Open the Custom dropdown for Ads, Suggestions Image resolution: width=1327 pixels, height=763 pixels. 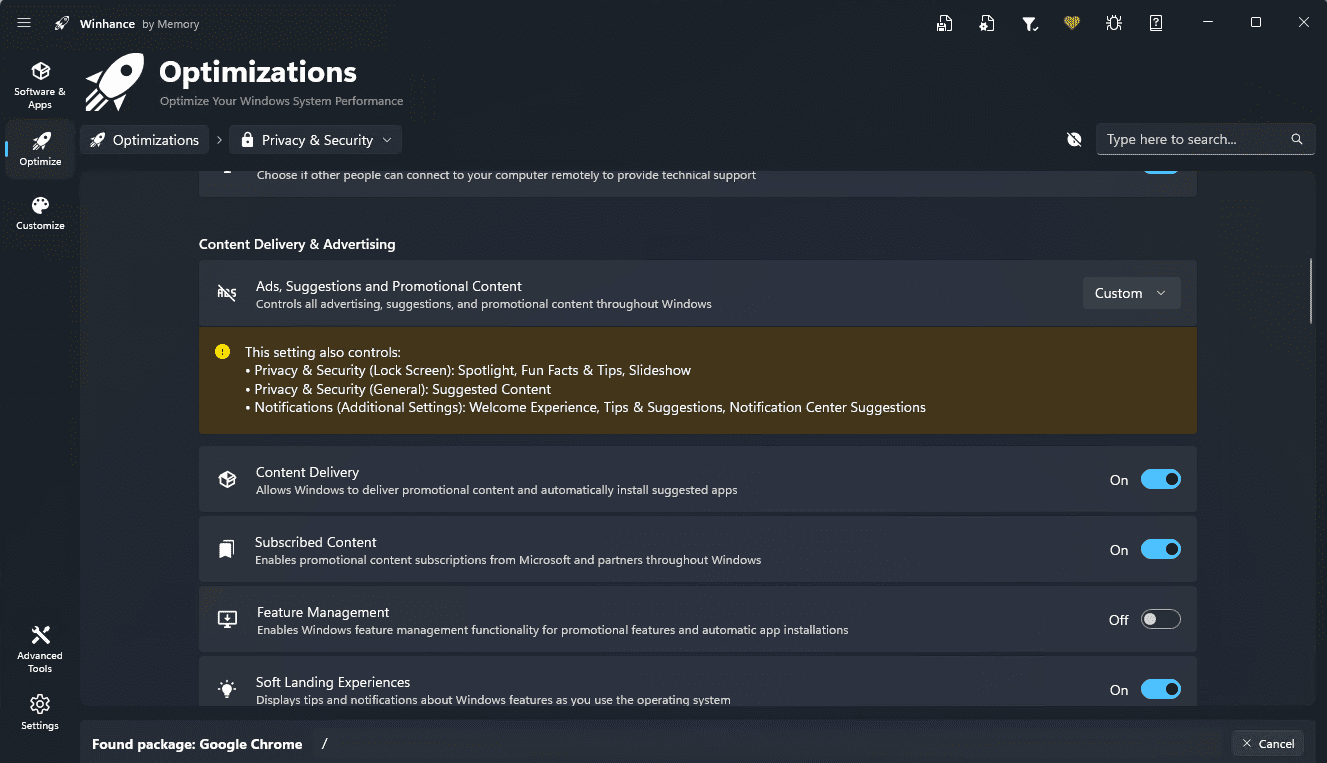1131,293
